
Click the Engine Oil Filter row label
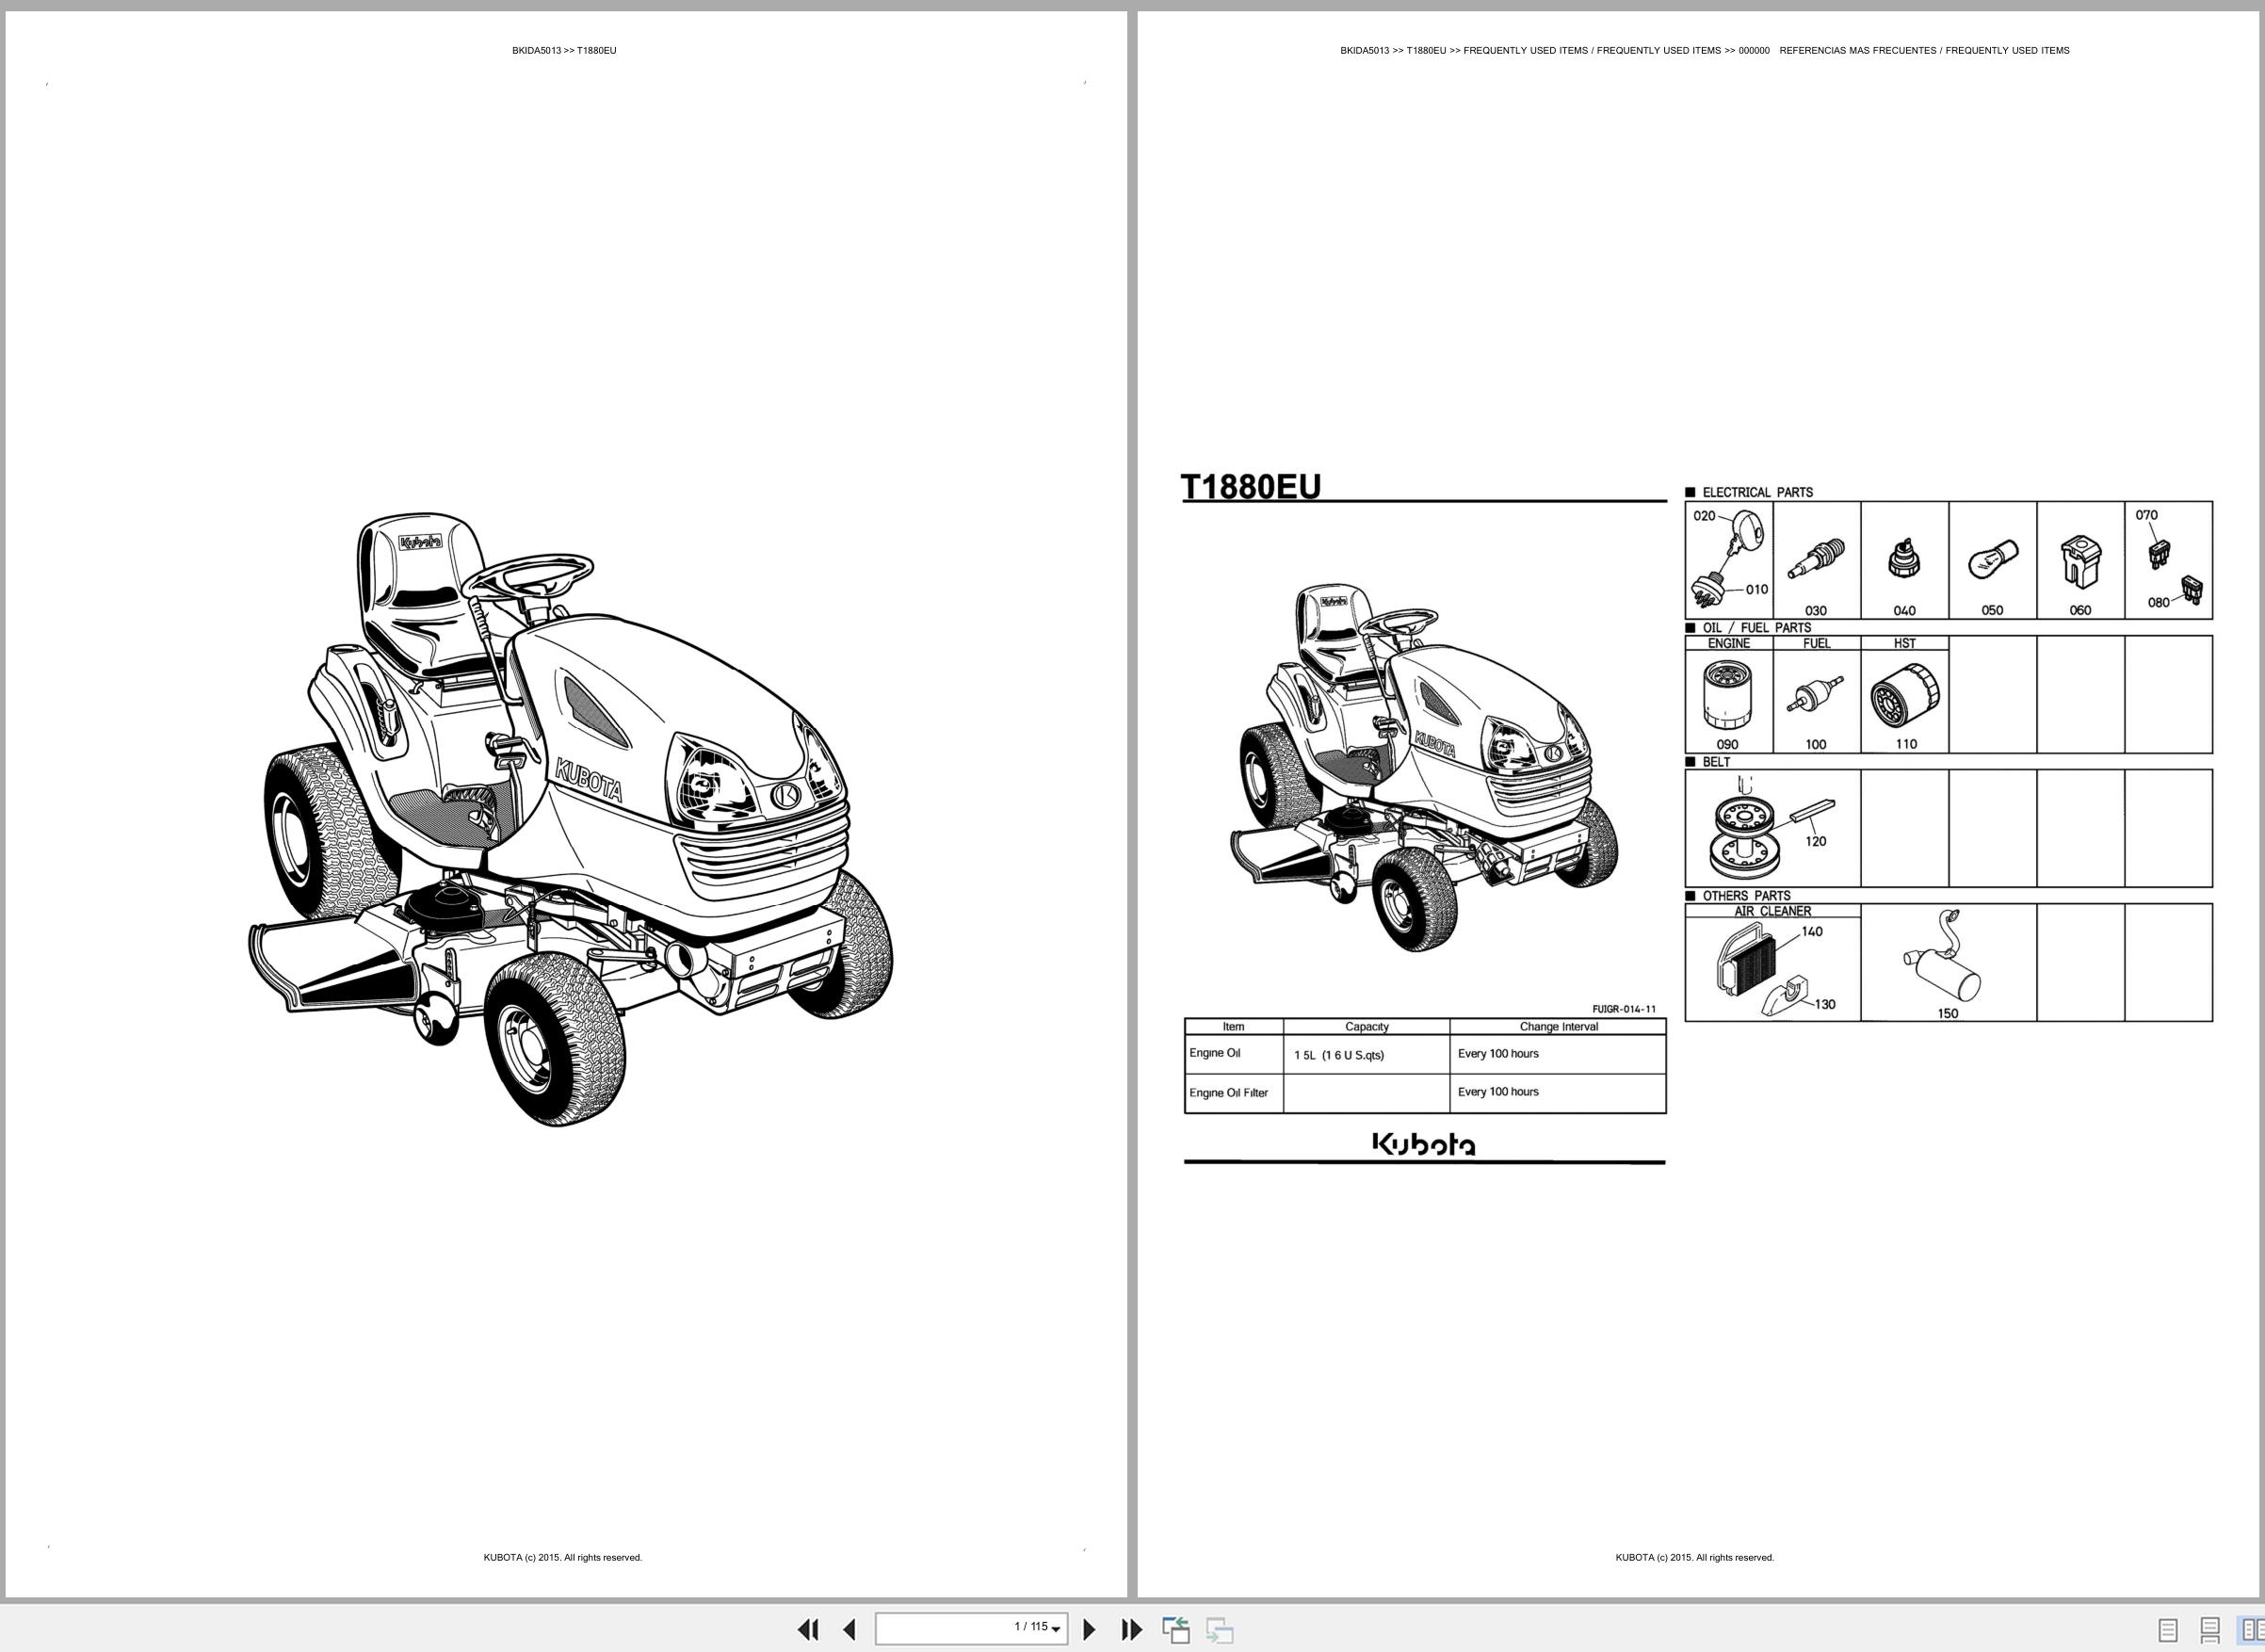click(x=1228, y=1093)
